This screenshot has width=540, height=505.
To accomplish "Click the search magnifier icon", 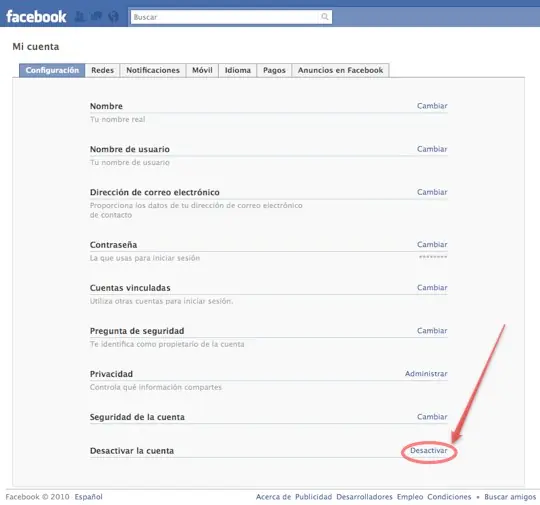I will (x=324, y=17).
